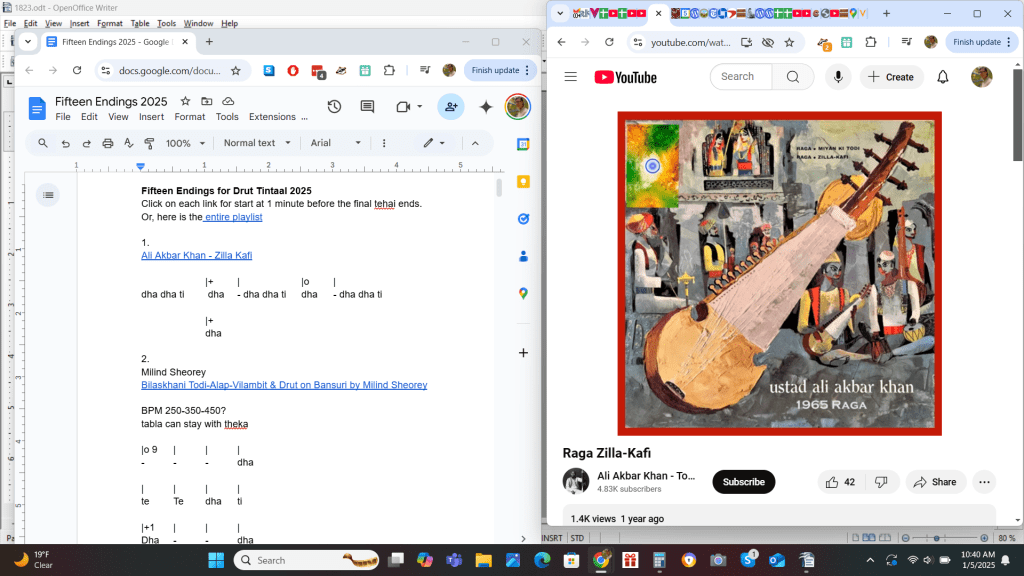Click the Print icon in Docs toolbar

pyautogui.click(x=108, y=143)
